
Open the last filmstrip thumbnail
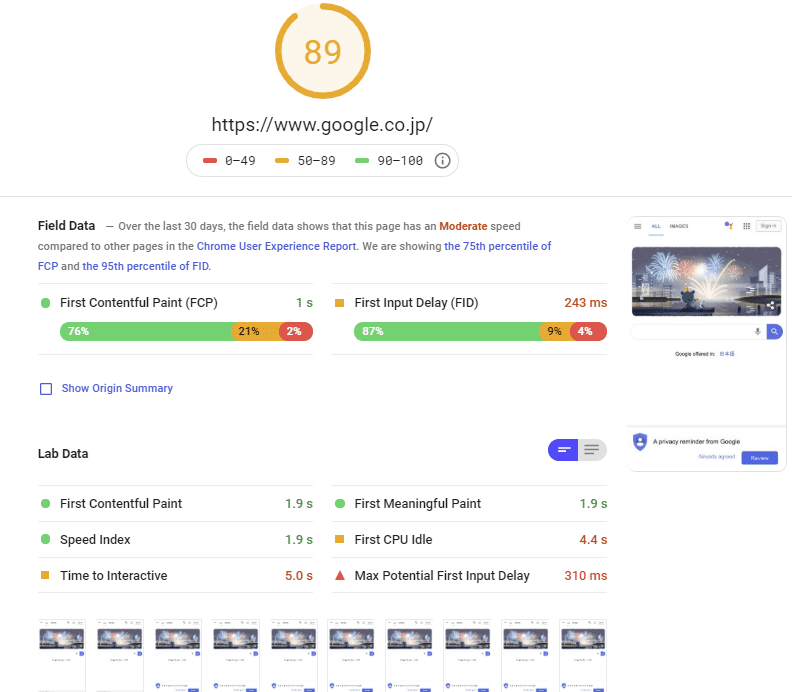tap(583, 655)
